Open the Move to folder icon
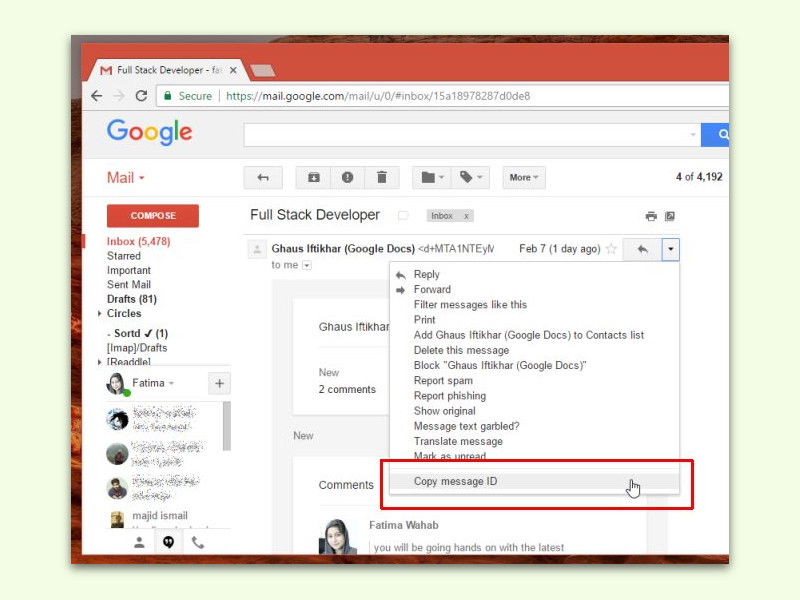Viewport: 800px width, 600px height. click(x=432, y=178)
